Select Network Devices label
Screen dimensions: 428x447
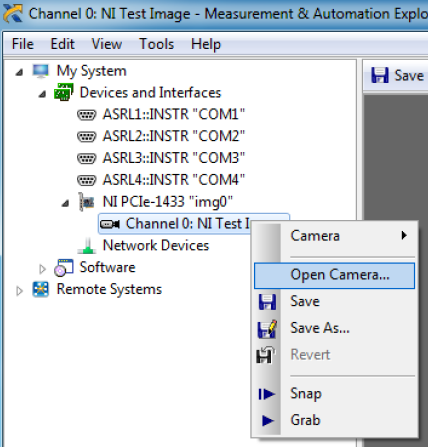tap(156, 245)
